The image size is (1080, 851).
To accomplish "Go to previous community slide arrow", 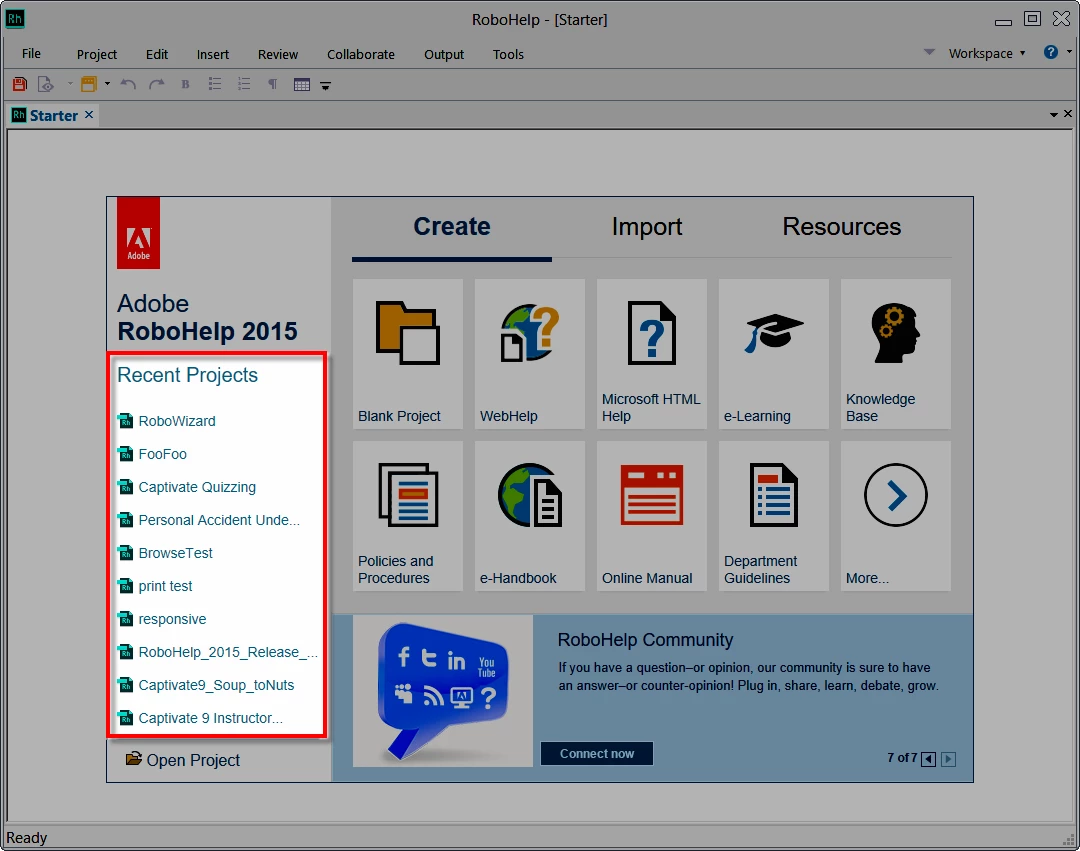I will click(928, 759).
